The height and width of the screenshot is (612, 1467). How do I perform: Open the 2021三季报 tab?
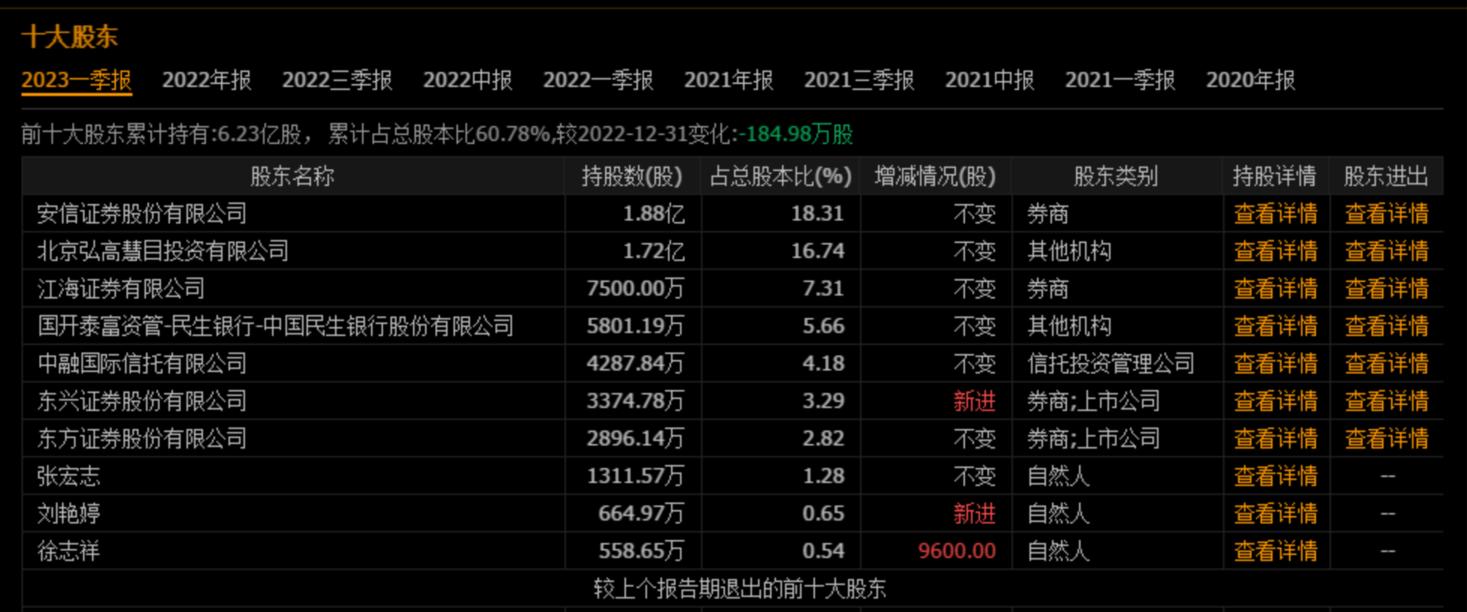coord(859,80)
